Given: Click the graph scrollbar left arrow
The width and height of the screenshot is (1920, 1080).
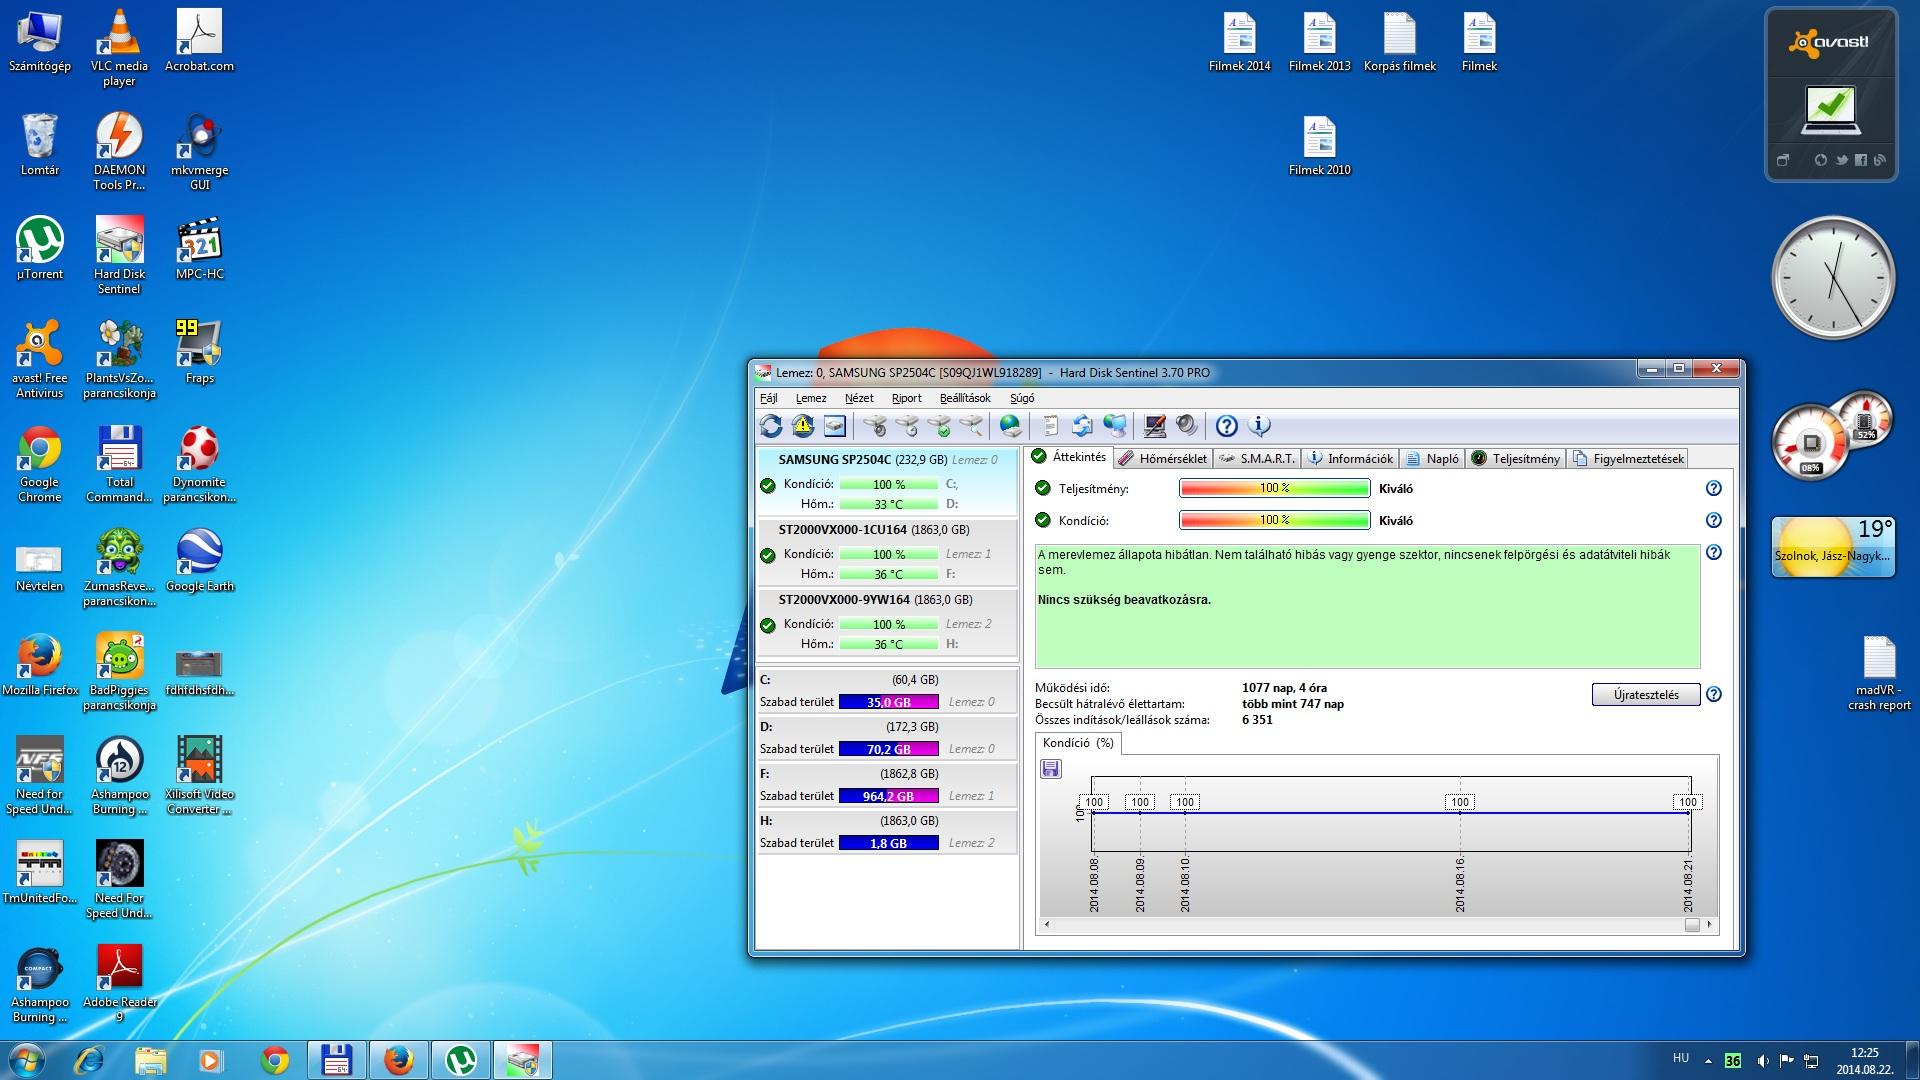Looking at the screenshot, I should (1047, 925).
